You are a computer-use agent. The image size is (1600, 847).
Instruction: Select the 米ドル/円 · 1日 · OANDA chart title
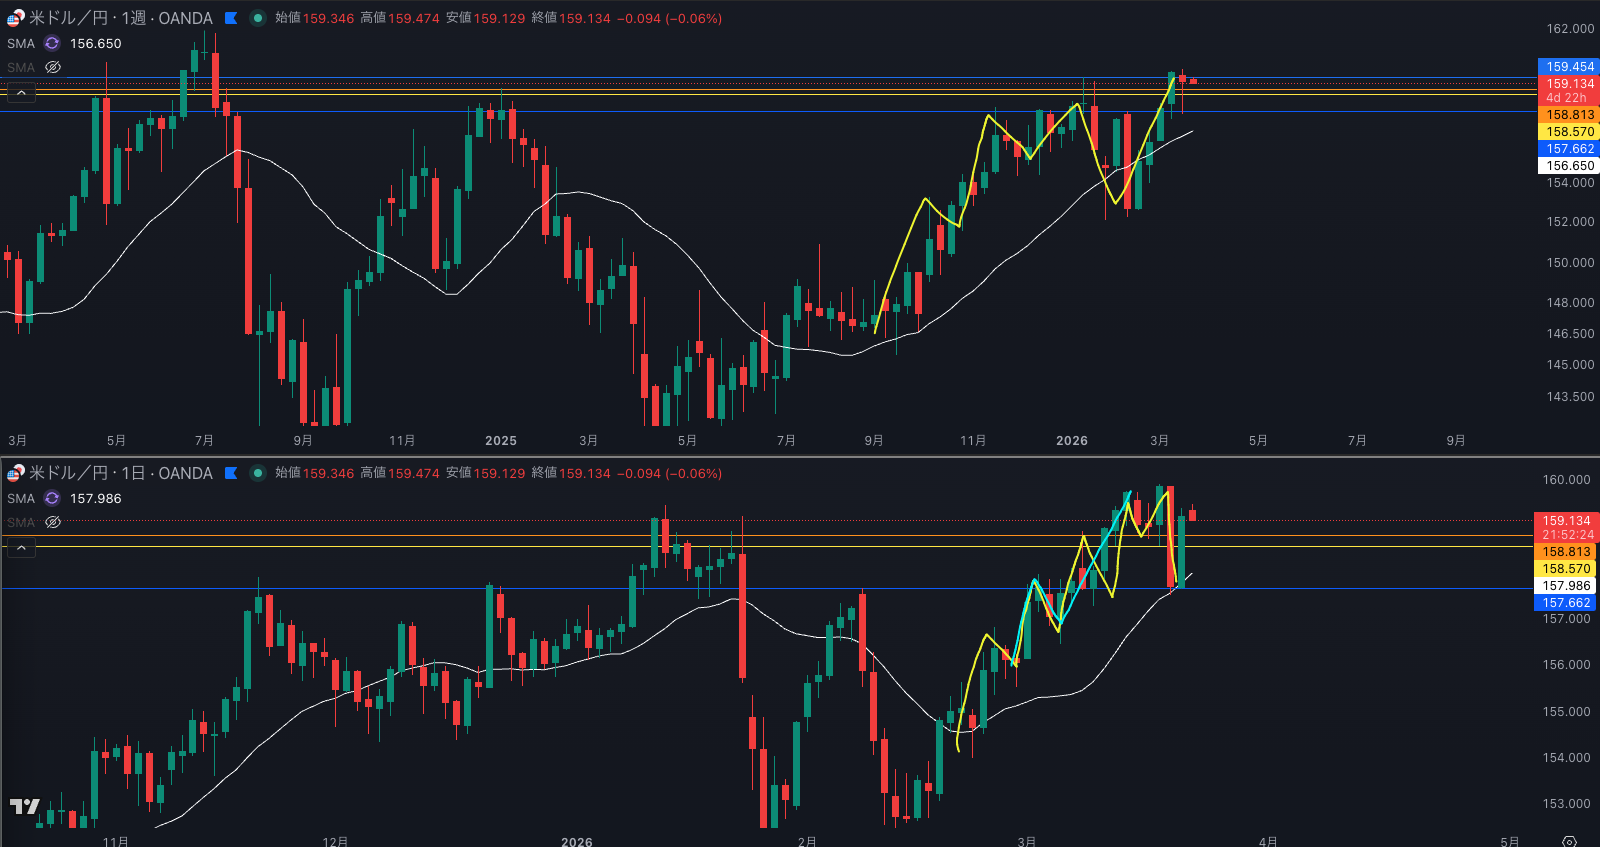coord(121,473)
